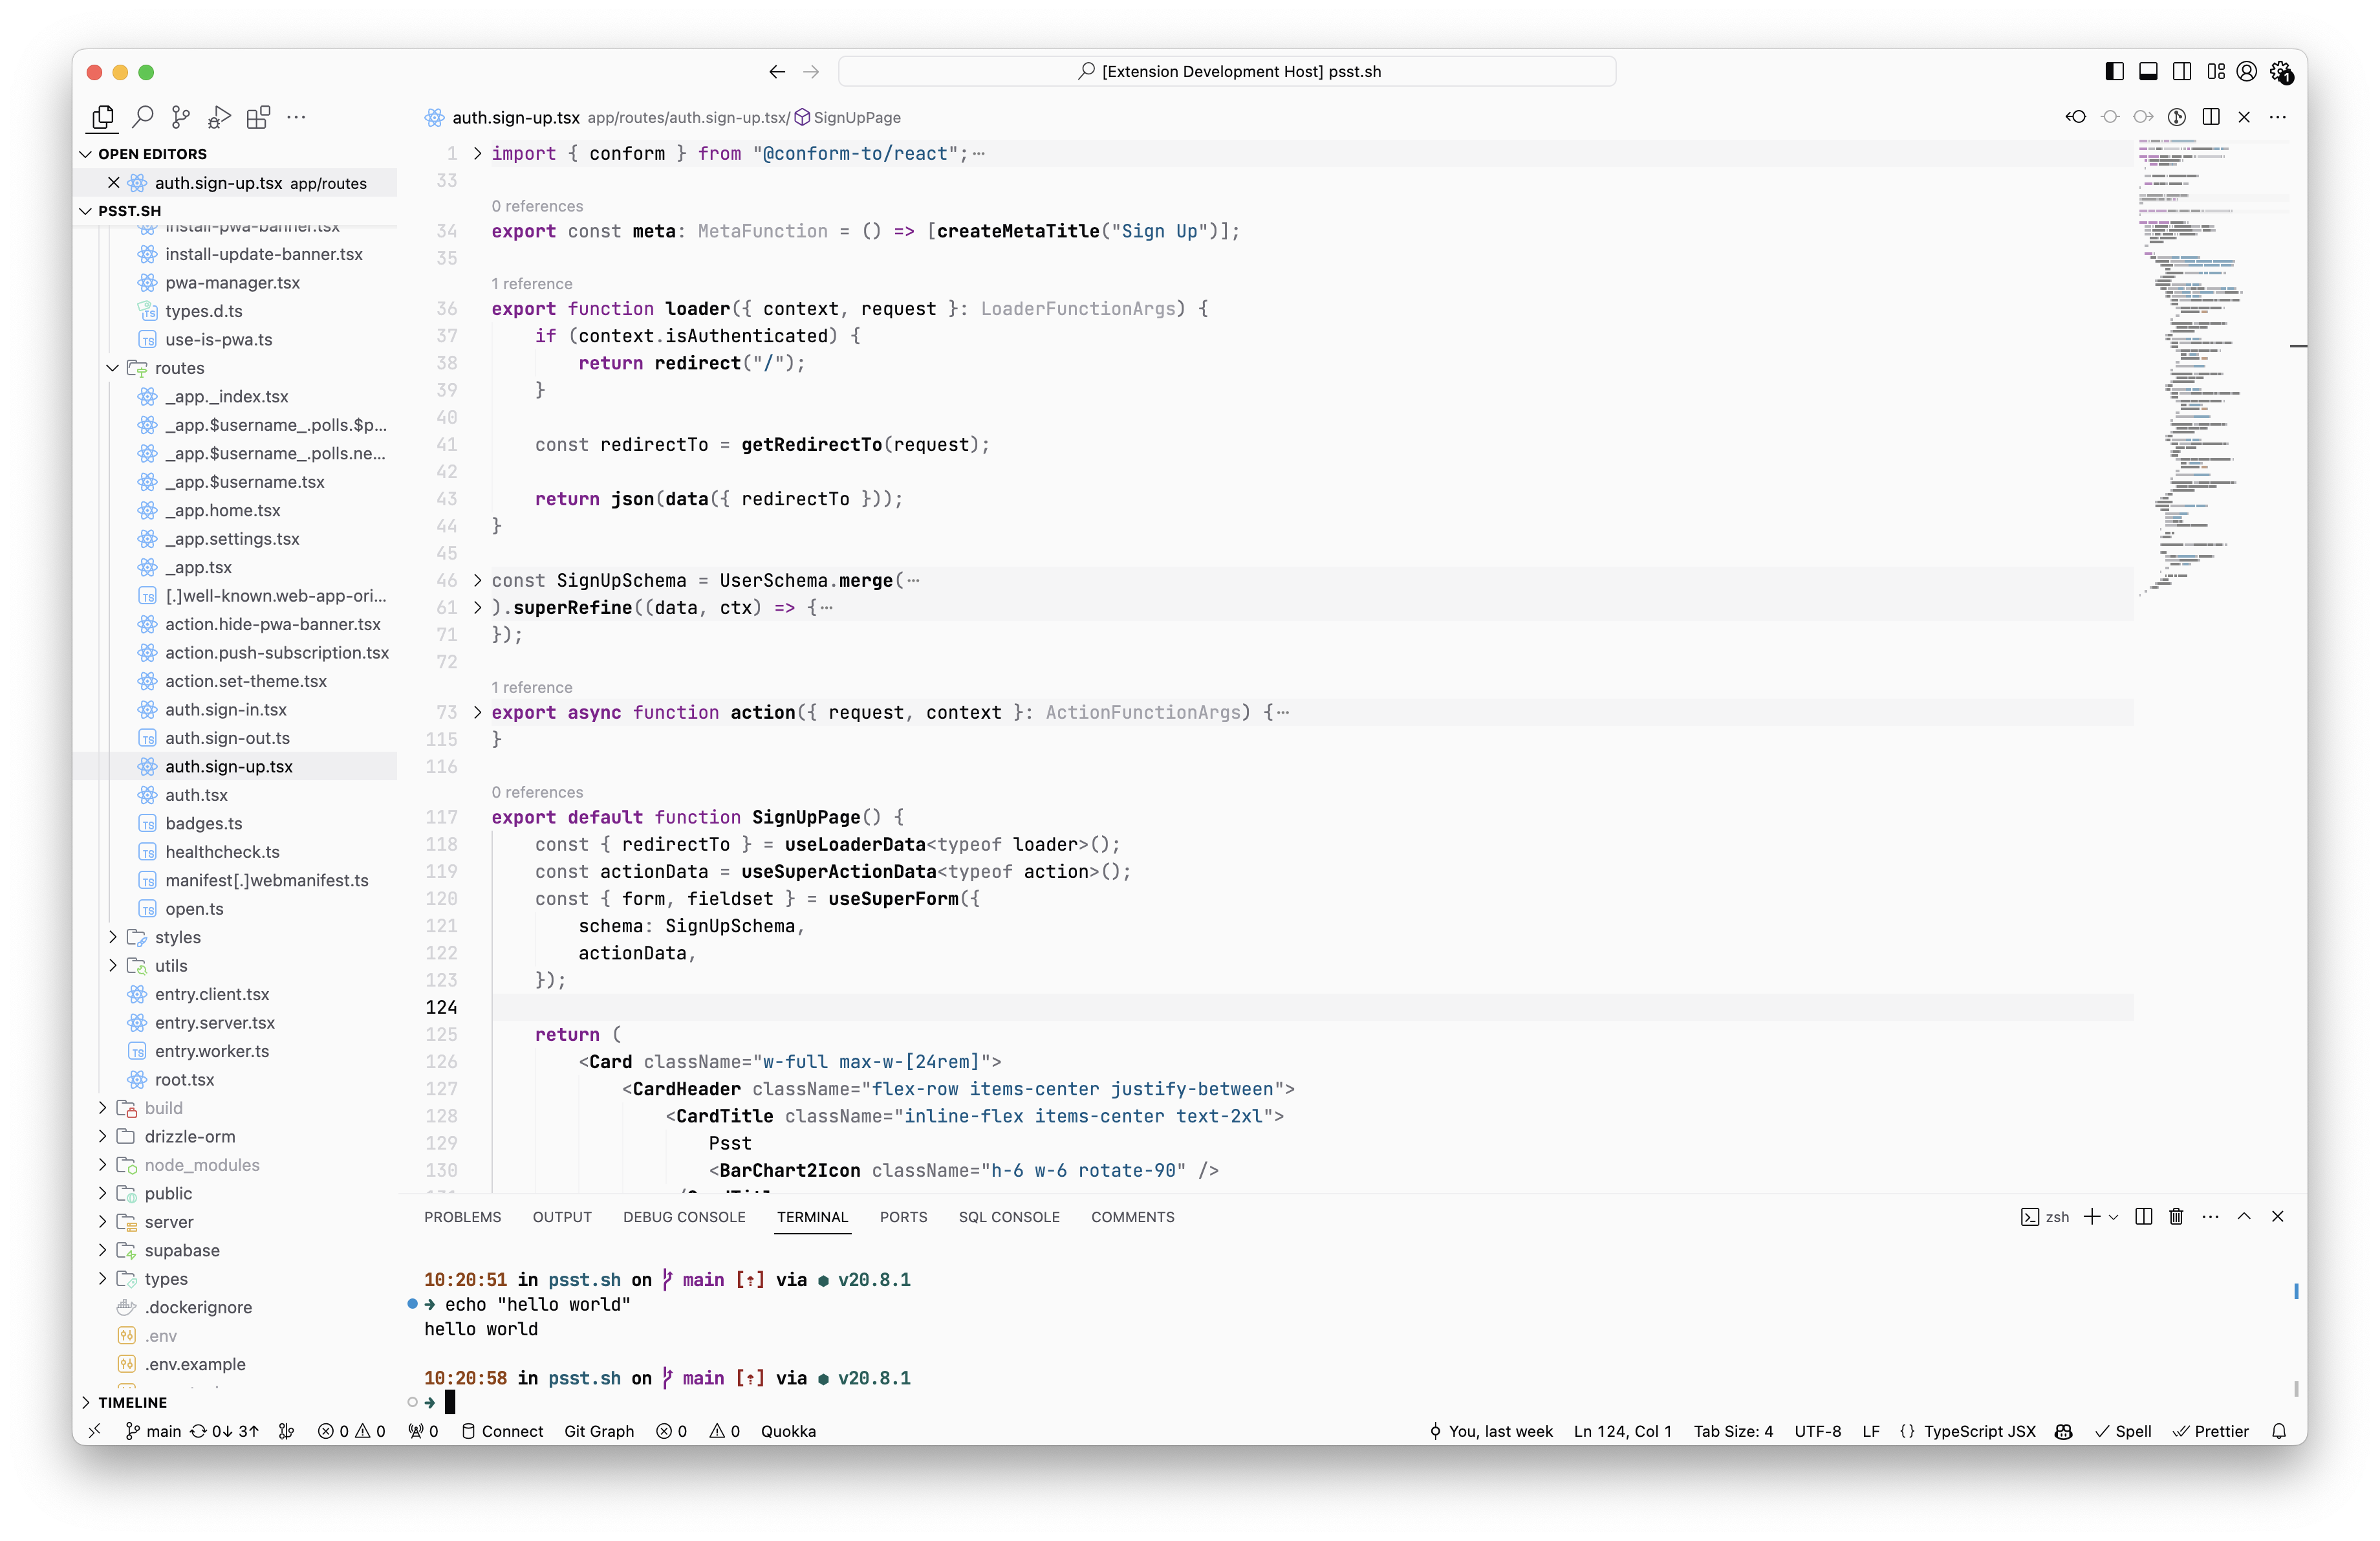Image resolution: width=2380 pixels, height=1541 pixels.
Task: Open the Accounts profile icon
Action: 2246,71
